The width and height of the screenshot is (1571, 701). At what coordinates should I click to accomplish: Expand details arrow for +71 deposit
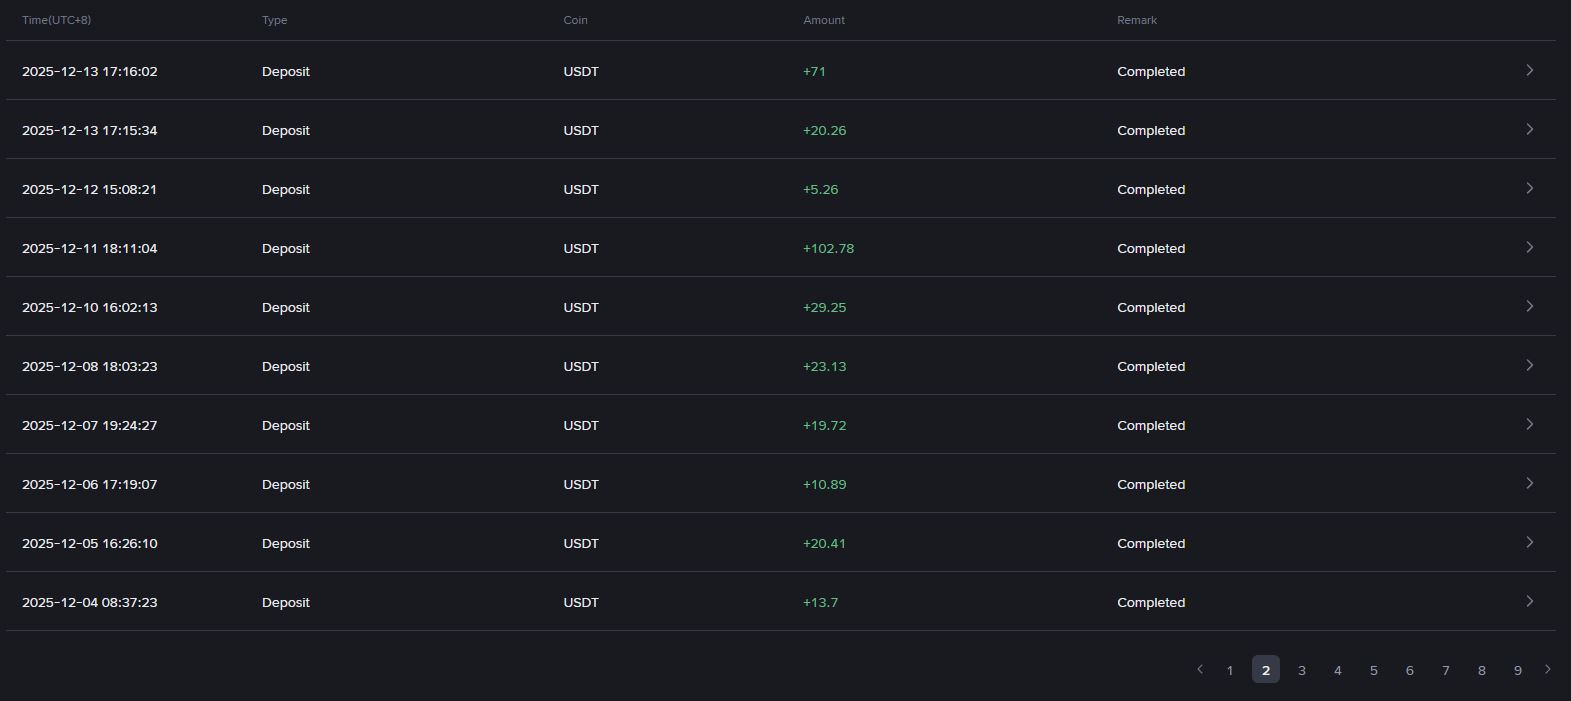1529,70
